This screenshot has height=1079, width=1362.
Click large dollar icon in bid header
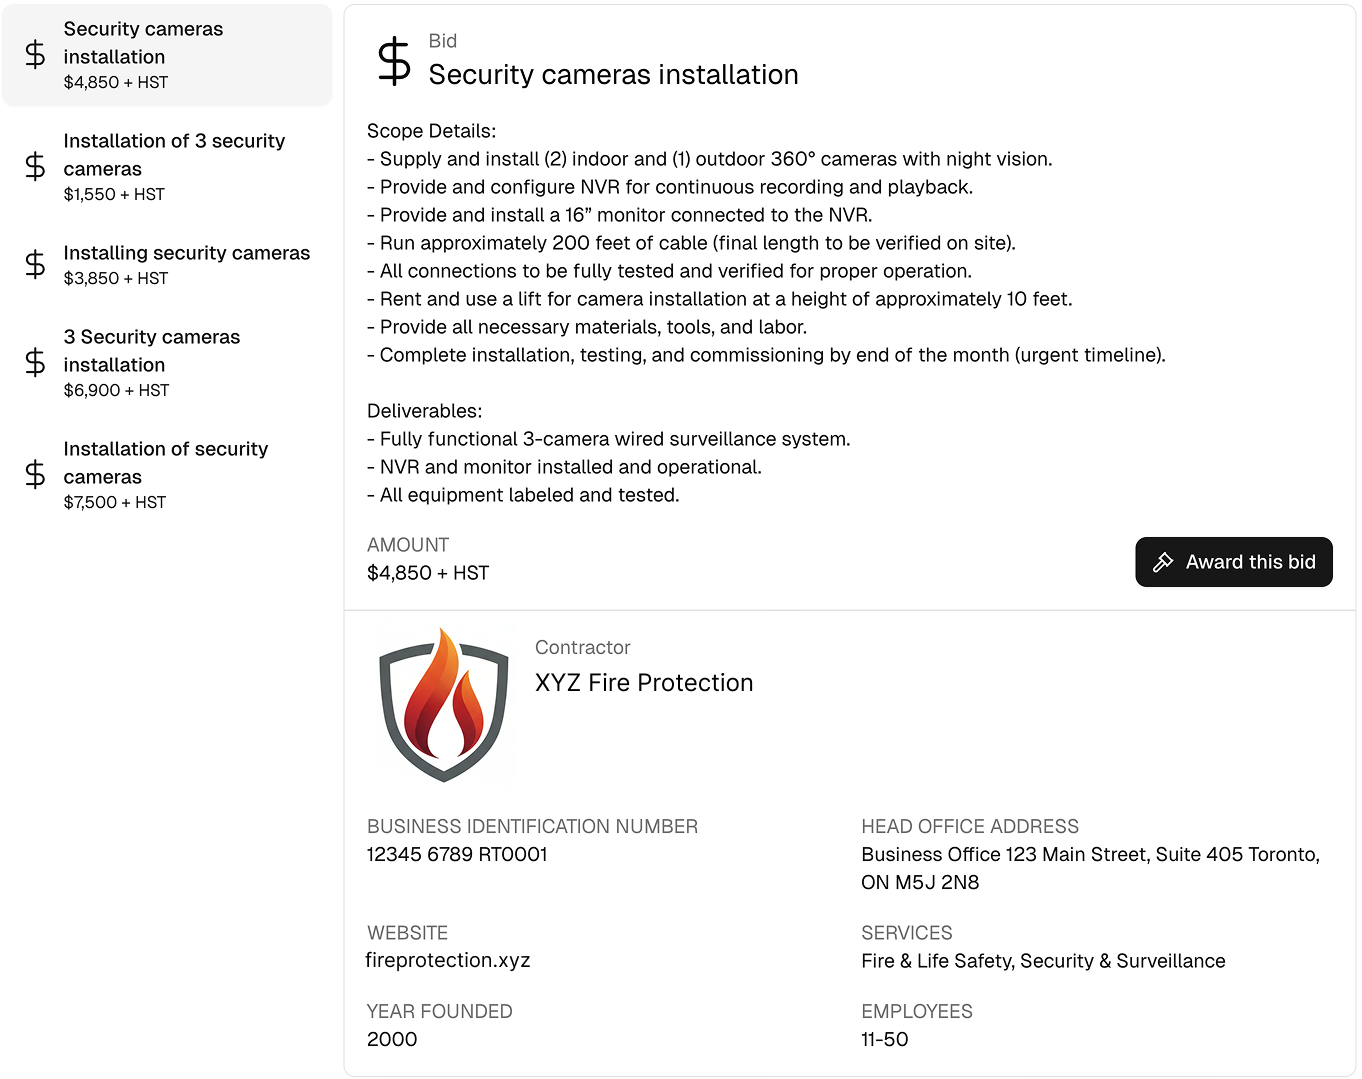(x=394, y=61)
